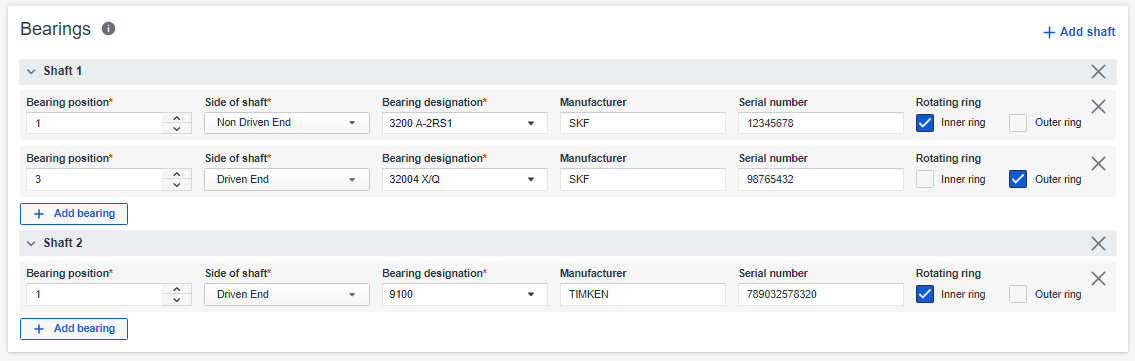Click the TIMKEN manufacturer field

[643, 294]
